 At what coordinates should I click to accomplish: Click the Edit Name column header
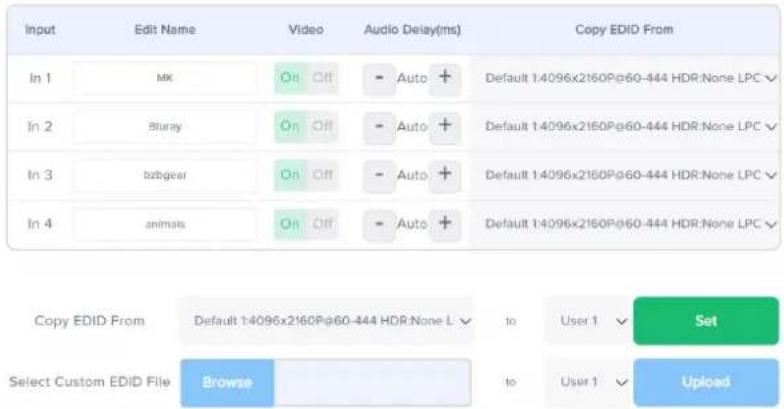165,30
